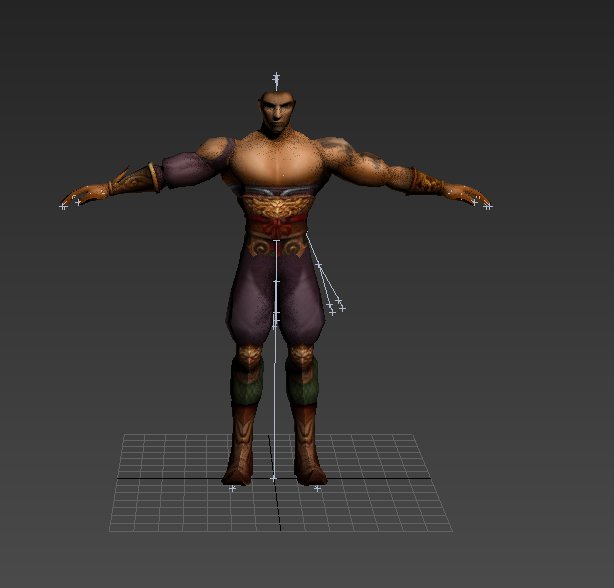
Task: Select the root helper at the grid origin
Action: pyautogui.click(x=274, y=478)
